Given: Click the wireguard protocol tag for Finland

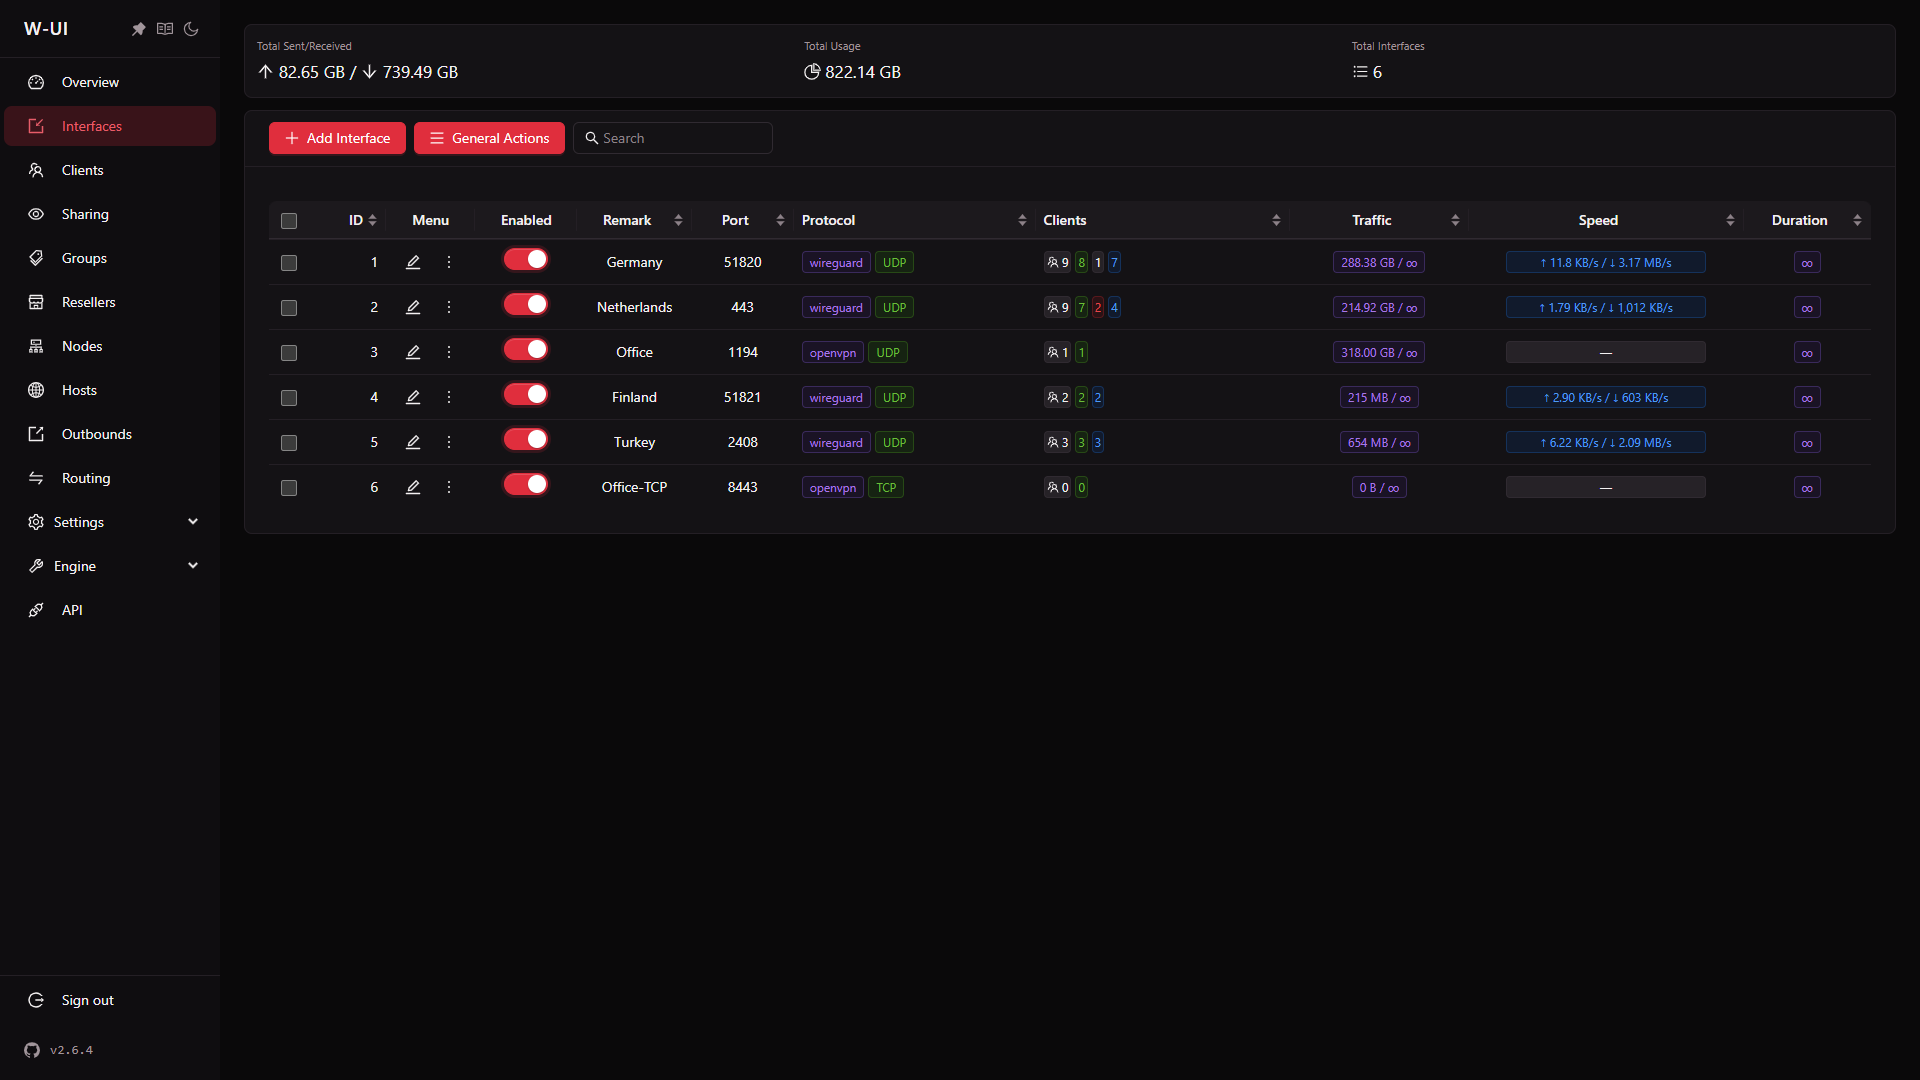Looking at the screenshot, I should coord(836,398).
